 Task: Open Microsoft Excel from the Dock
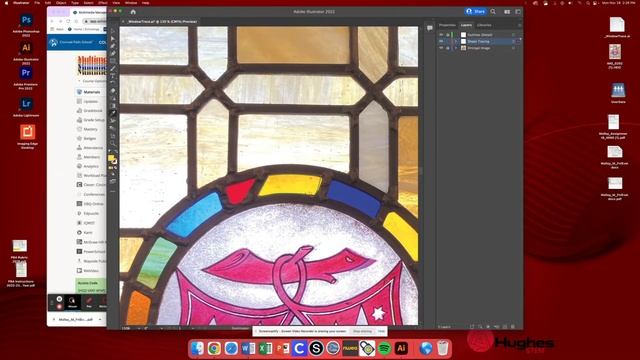coord(265,348)
